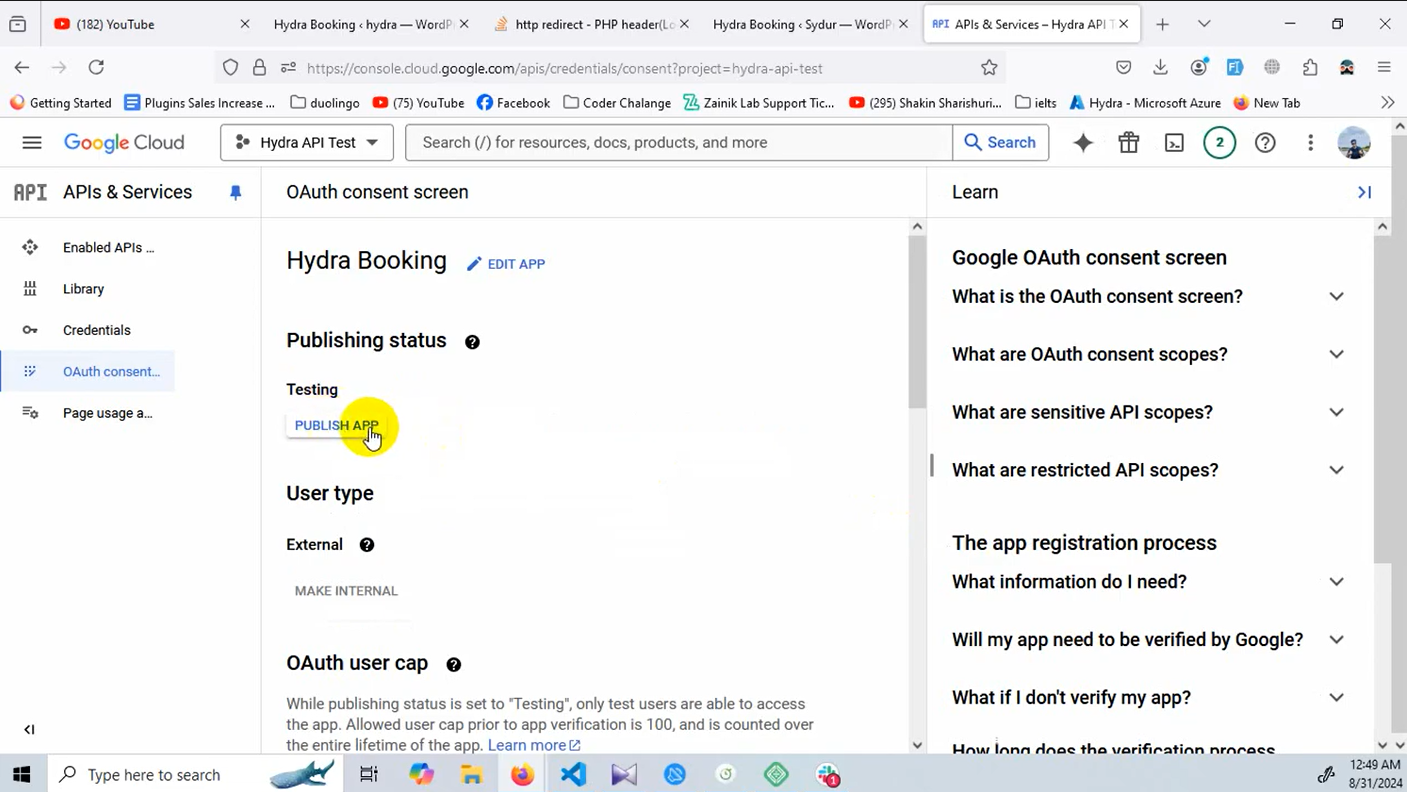Click the PUBLISH APP button

pyautogui.click(x=336, y=425)
